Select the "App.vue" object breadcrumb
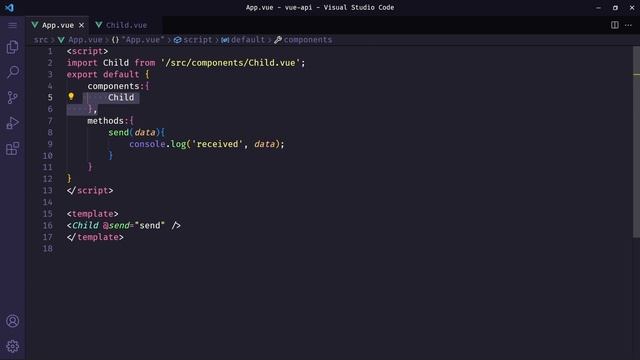The height and width of the screenshot is (360, 640). [x=142, y=40]
